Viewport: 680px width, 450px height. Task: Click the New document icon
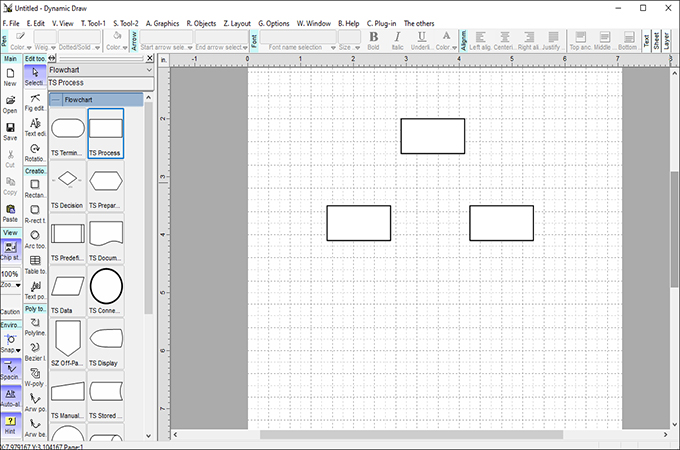pos(10,77)
